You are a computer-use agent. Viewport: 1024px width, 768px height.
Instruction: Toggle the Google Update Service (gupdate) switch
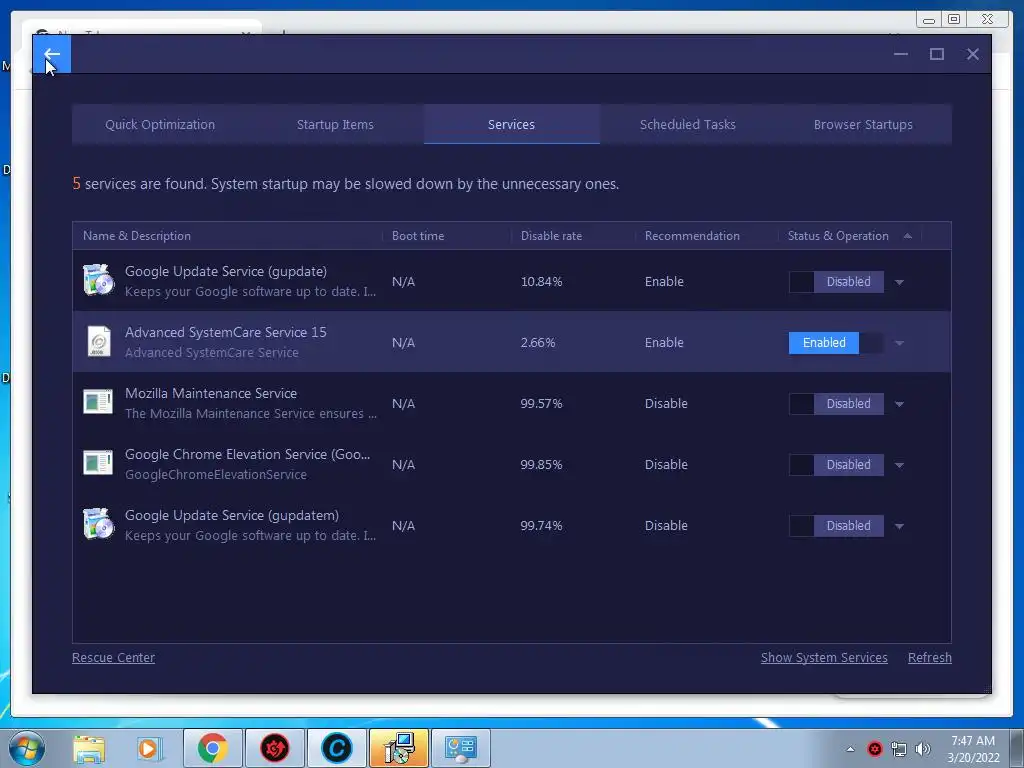point(836,281)
